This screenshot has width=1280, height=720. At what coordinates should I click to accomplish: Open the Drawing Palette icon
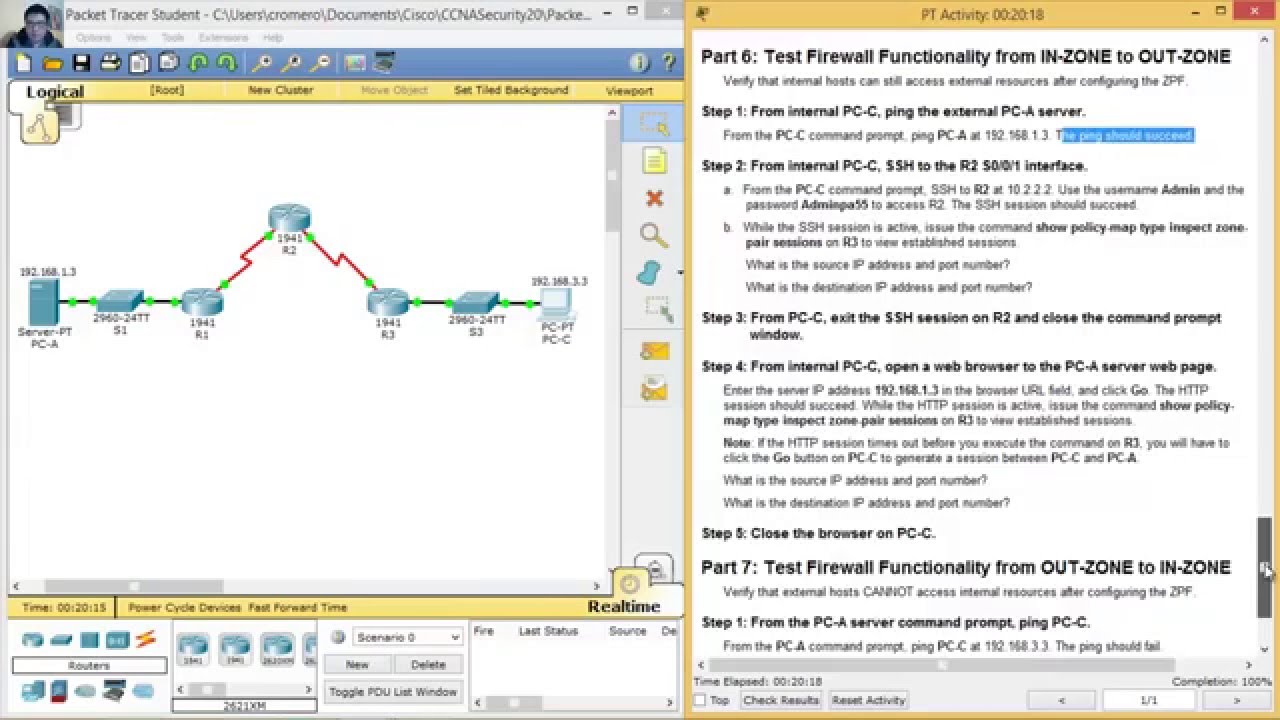tap(355, 63)
